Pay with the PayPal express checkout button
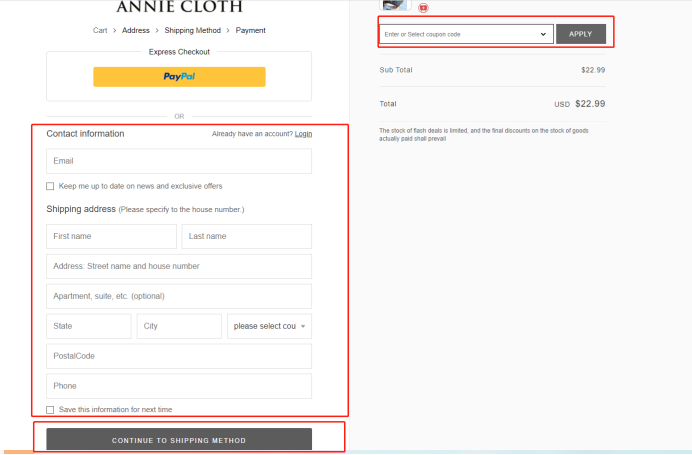 179,77
